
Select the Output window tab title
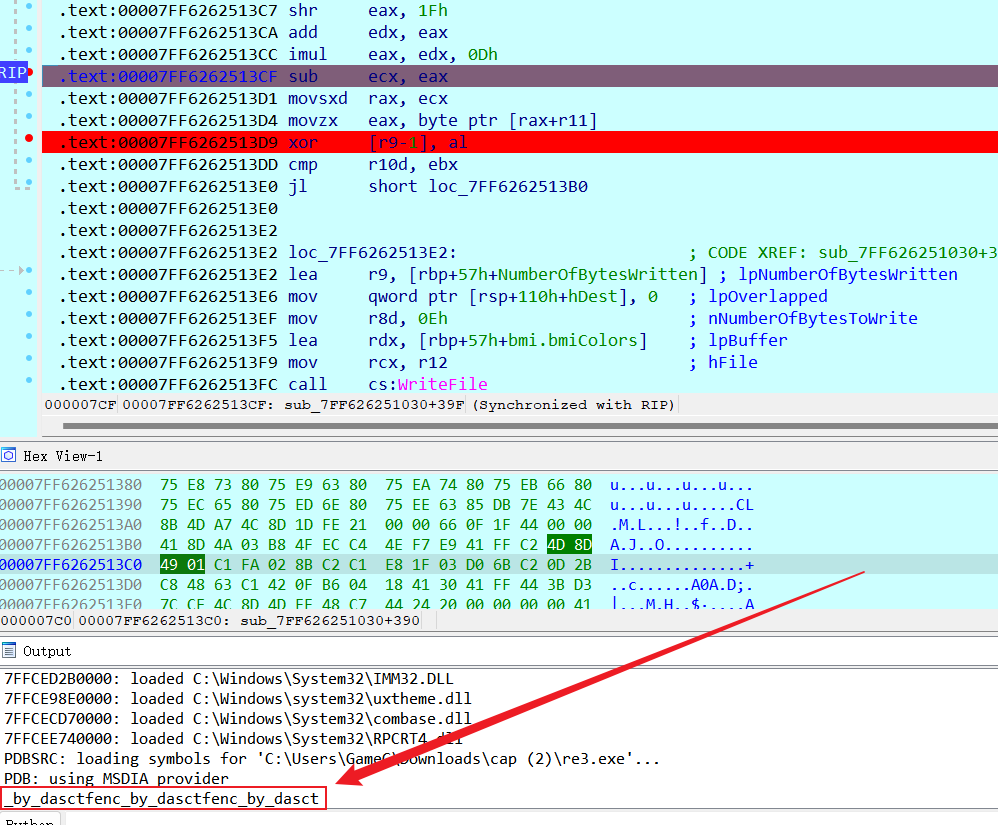point(47,651)
